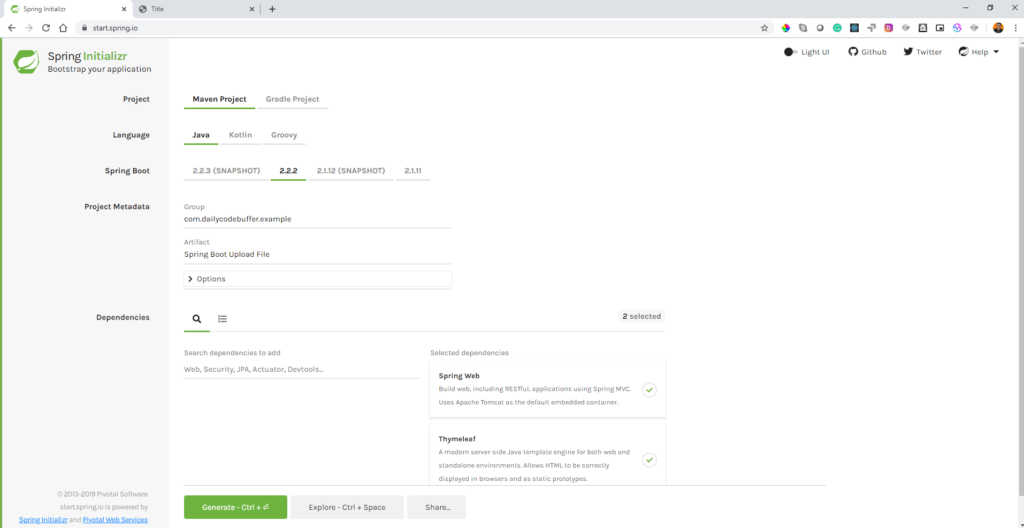Open the Github link
Viewport: 1024px width, 528px height.
pyautogui.click(x=867, y=52)
